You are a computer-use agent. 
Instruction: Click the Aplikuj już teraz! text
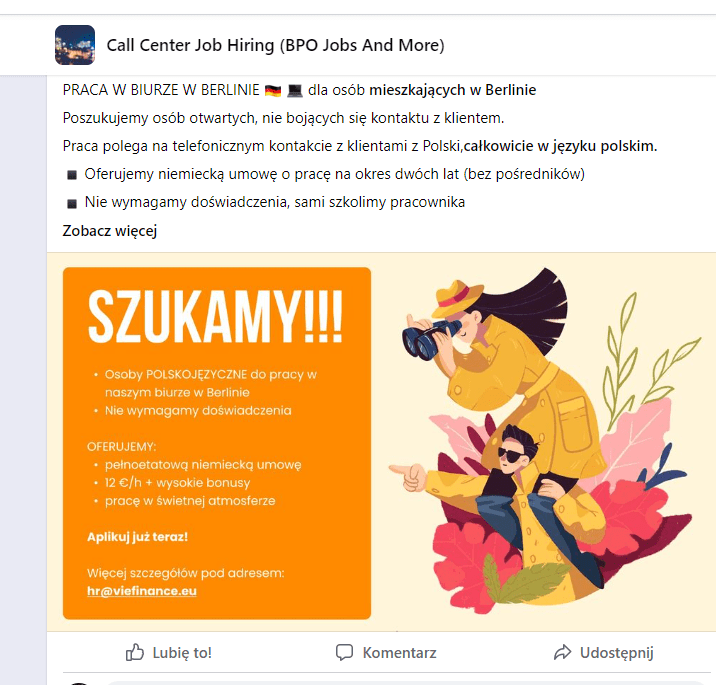point(137,537)
